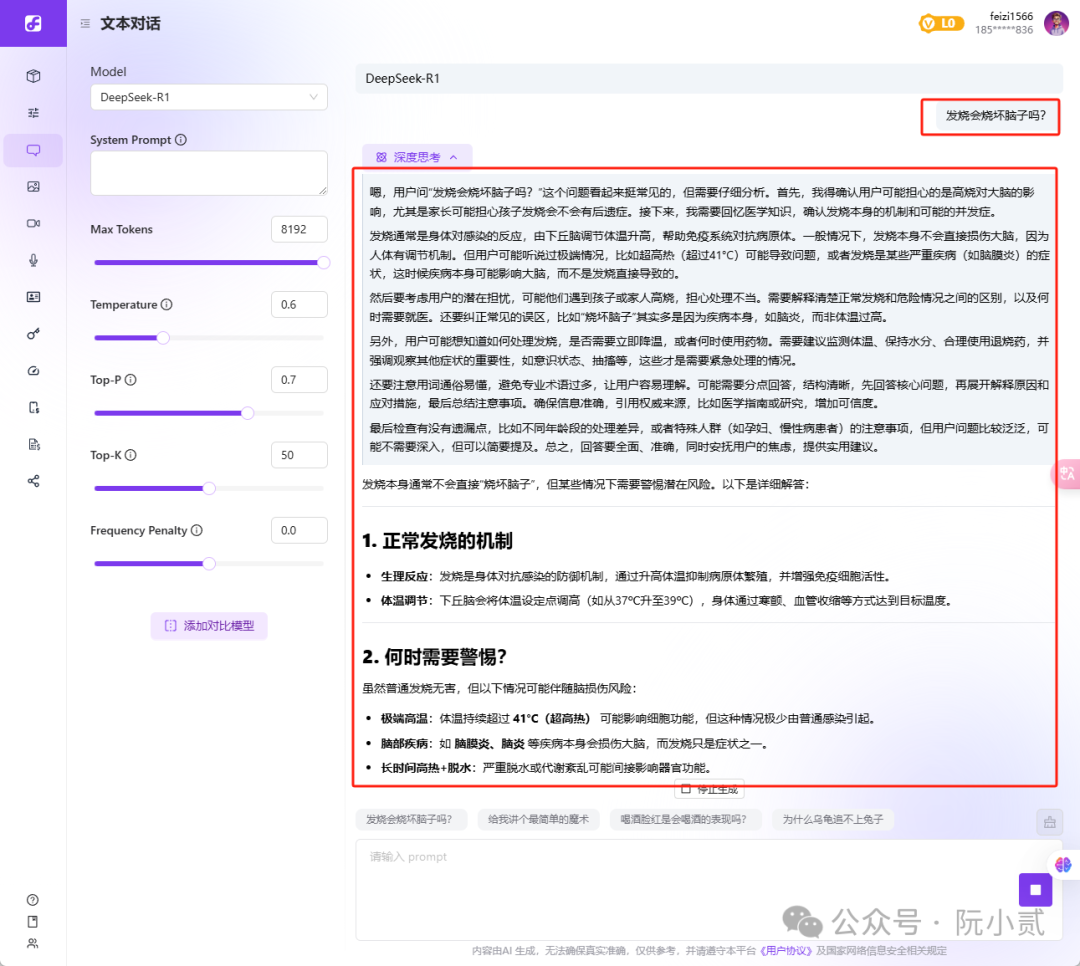Select suggestion 为什么乌龟追不上兔子
Viewport: 1080px width, 966px height.
833,819
